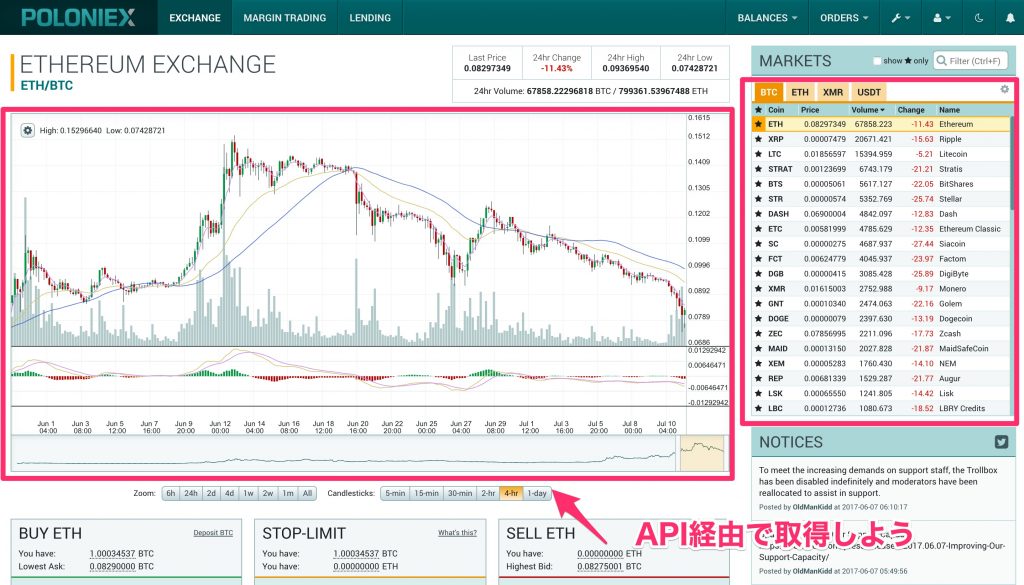Toggle the star for BTS
The width and height of the screenshot is (1024, 585).
click(x=758, y=184)
